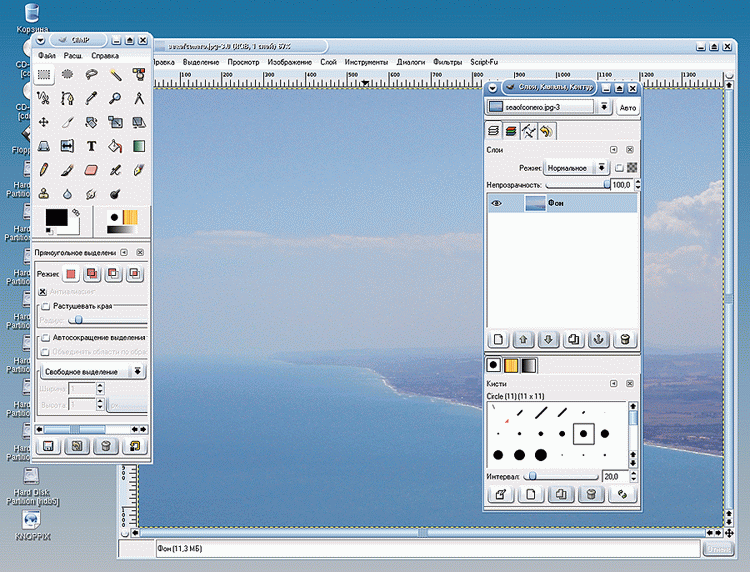Toggle visibility eye of Фон layer

pos(496,203)
